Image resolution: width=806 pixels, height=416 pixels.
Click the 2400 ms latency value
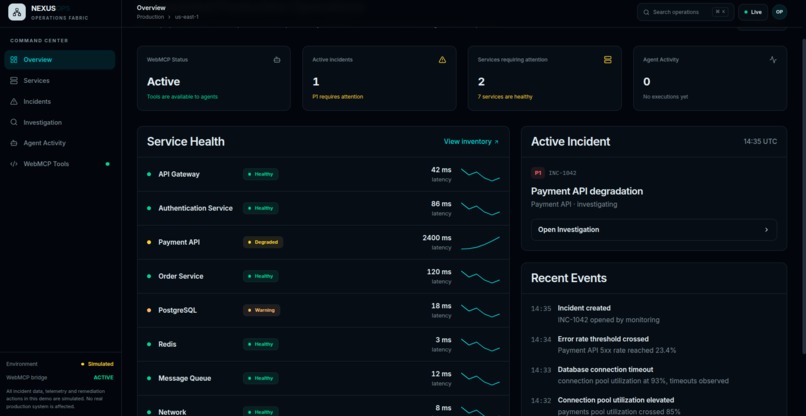point(437,238)
